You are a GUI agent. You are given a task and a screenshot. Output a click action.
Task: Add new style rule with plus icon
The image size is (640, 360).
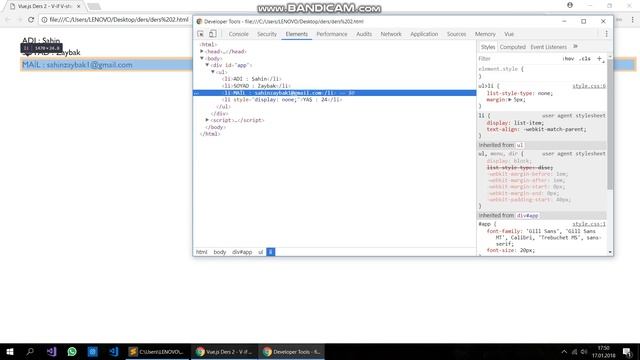pyautogui.click(x=599, y=59)
